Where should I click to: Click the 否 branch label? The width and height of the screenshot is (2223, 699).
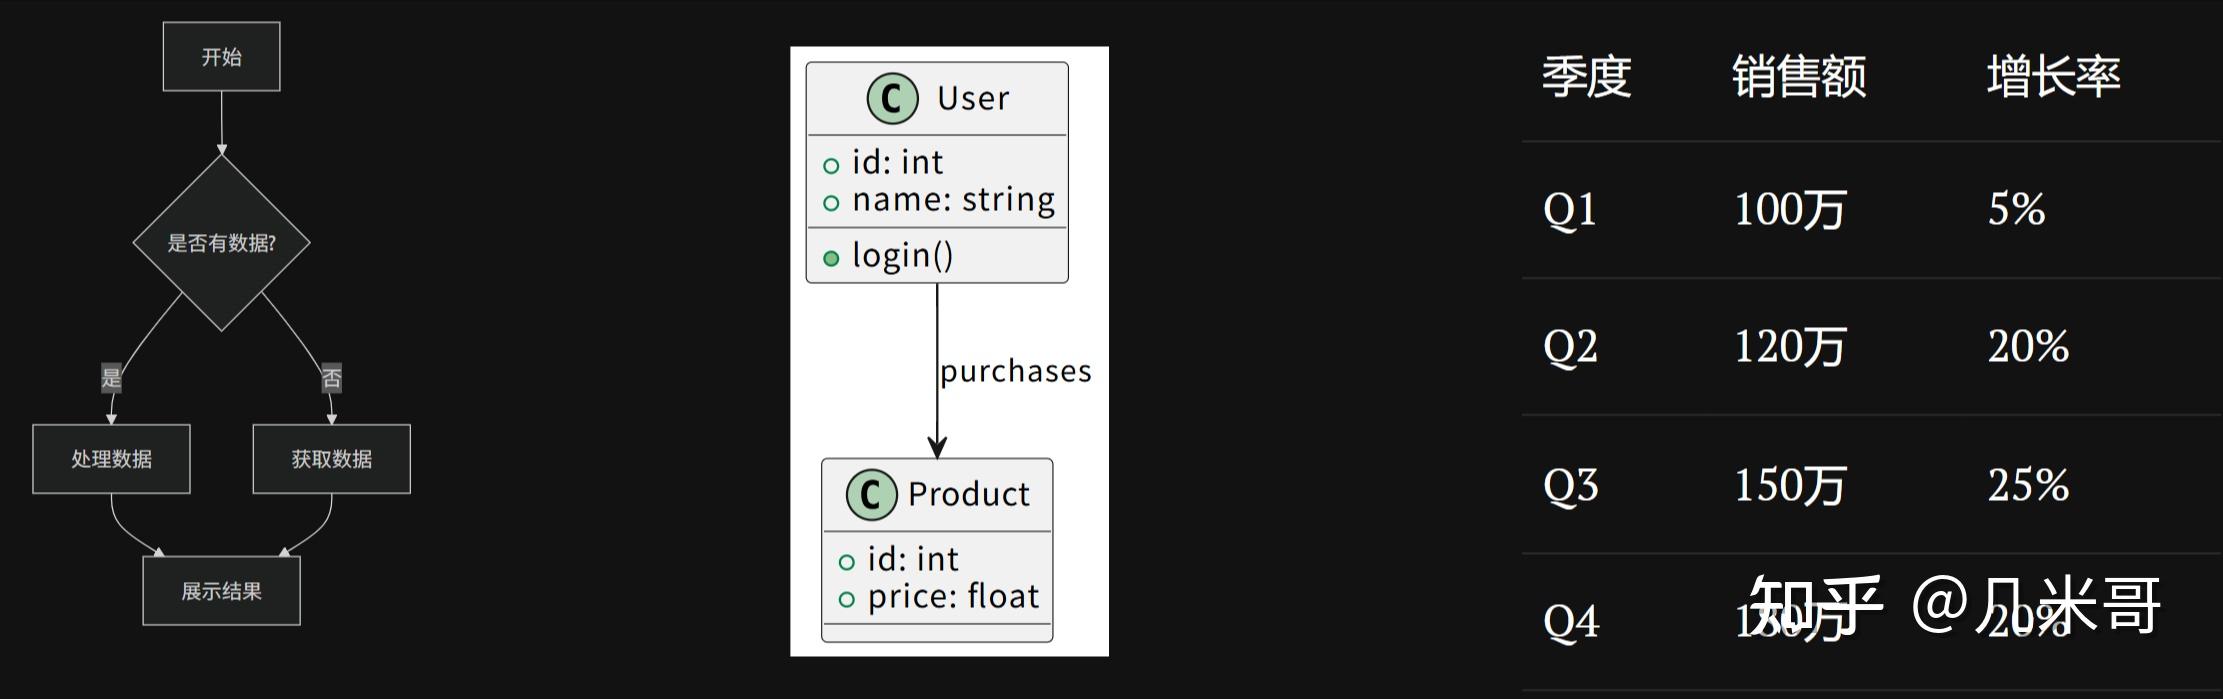click(x=331, y=378)
